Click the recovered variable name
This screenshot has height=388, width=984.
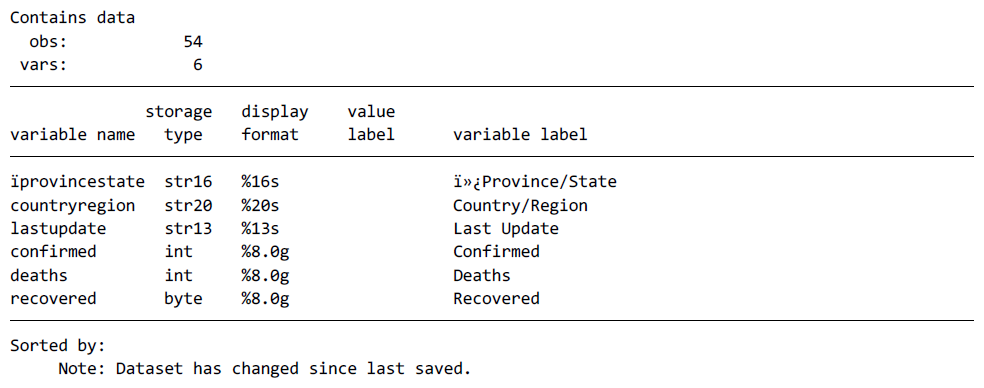pyautogui.click(x=53, y=298)
